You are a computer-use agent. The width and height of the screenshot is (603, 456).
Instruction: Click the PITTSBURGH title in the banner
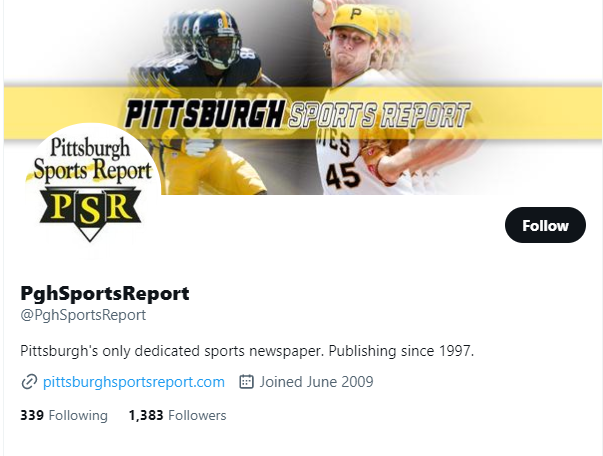(205, 114)
